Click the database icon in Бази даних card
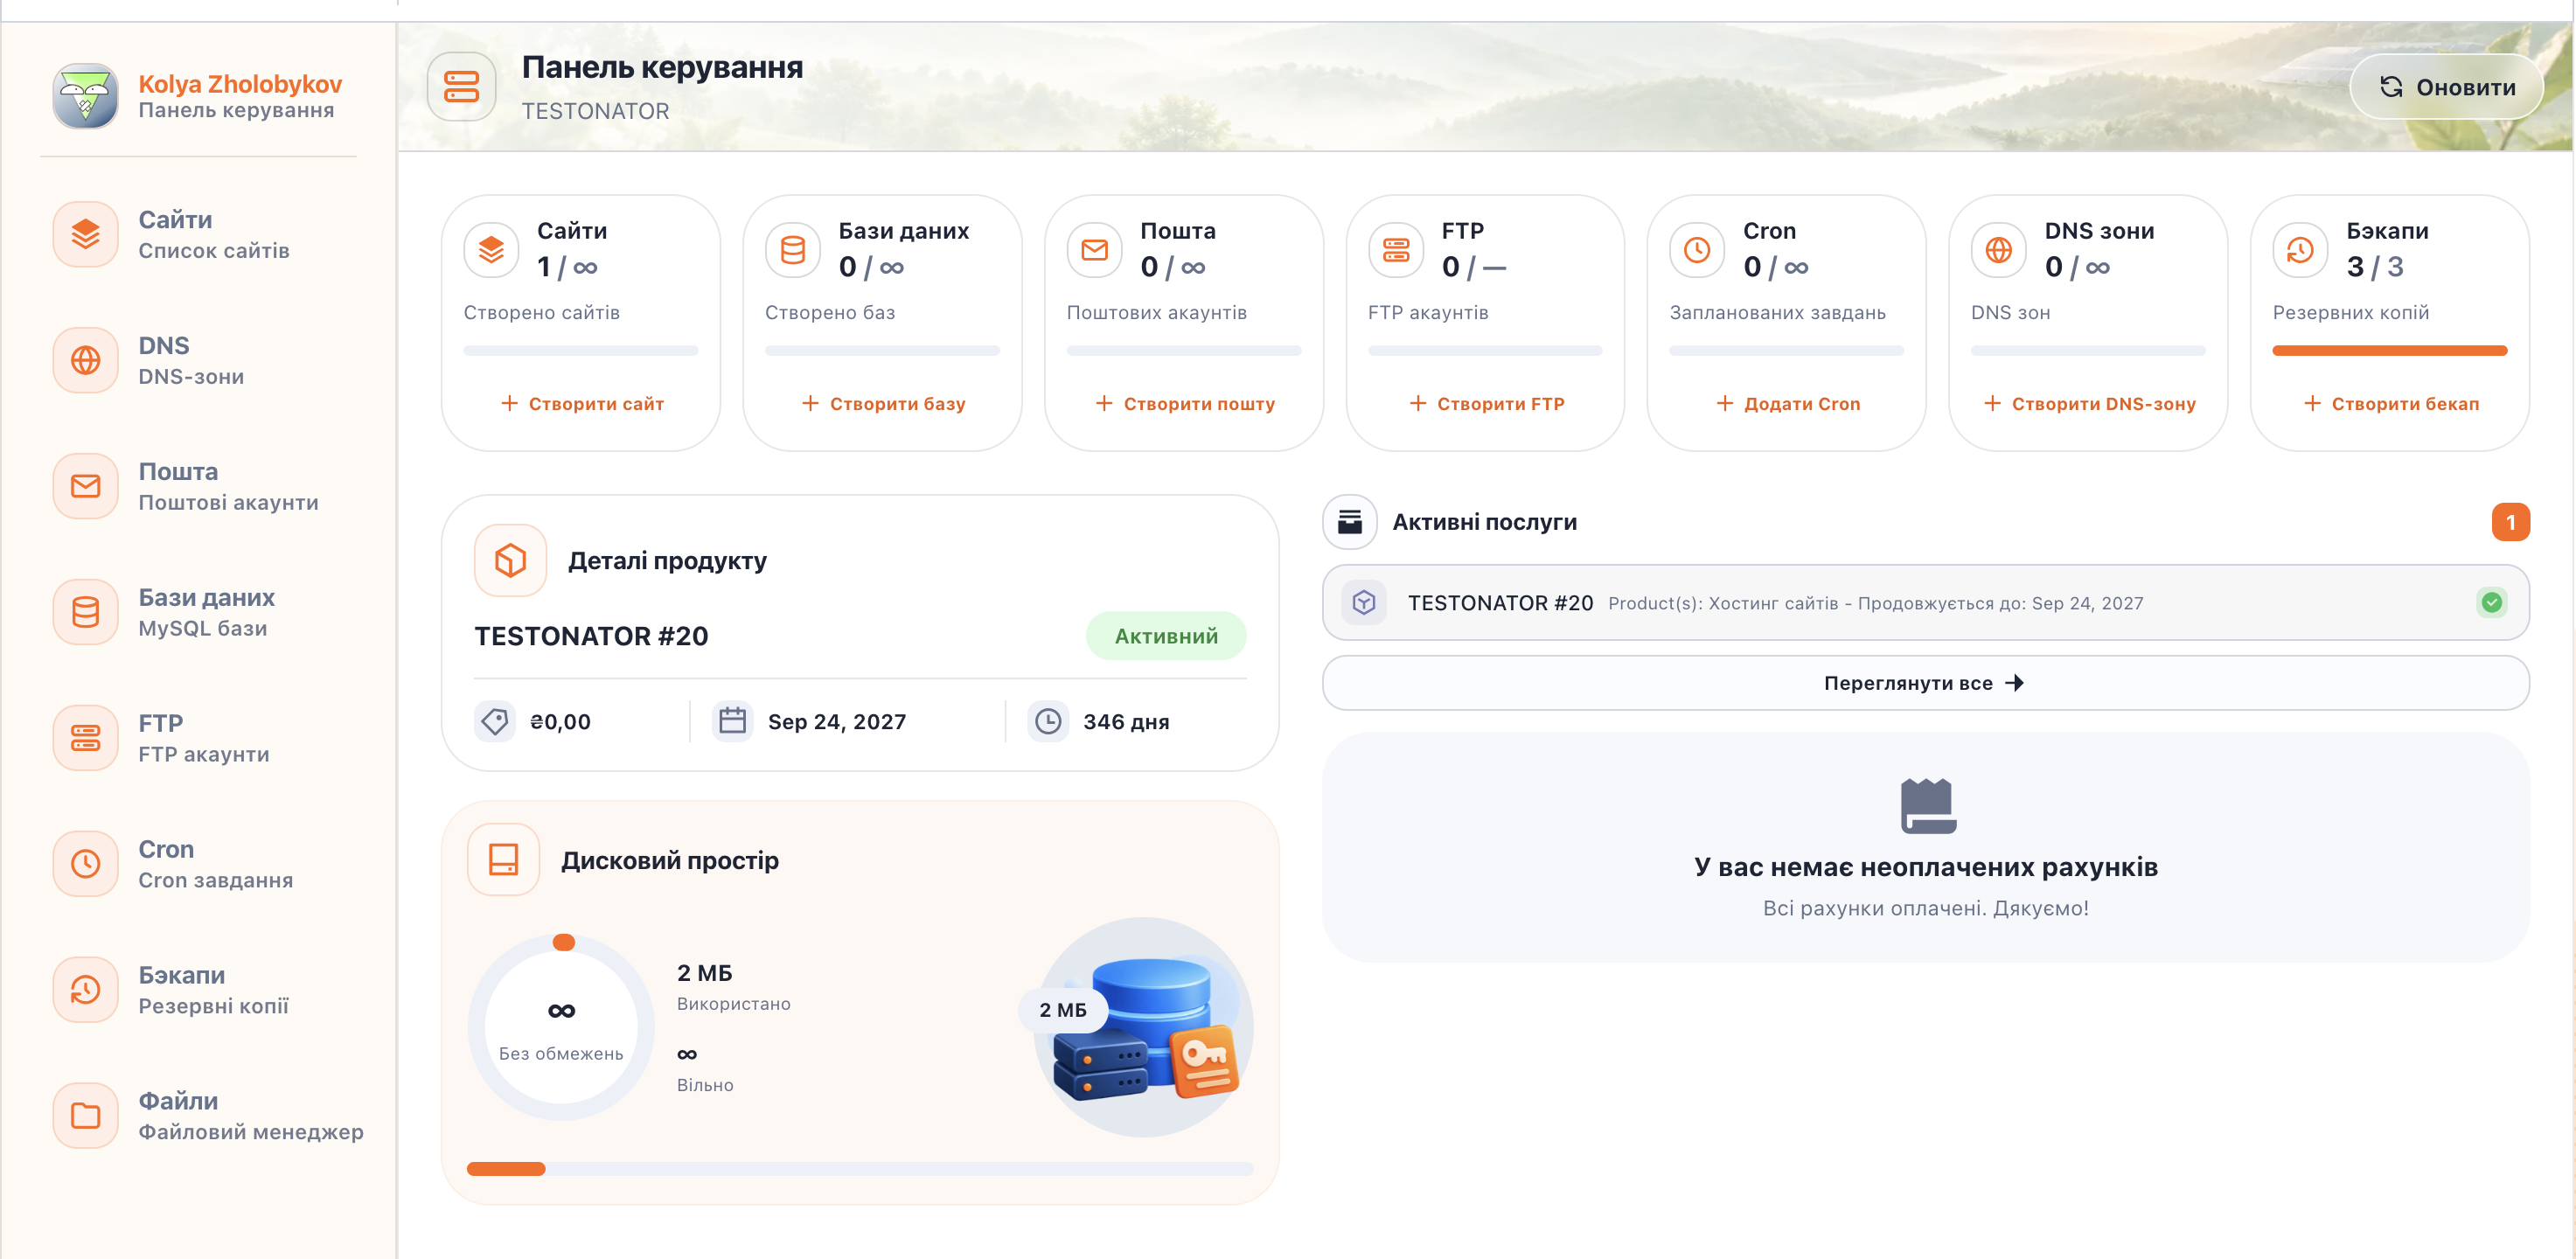The height and width of the screenshot is (1259, 2576). 793,250
